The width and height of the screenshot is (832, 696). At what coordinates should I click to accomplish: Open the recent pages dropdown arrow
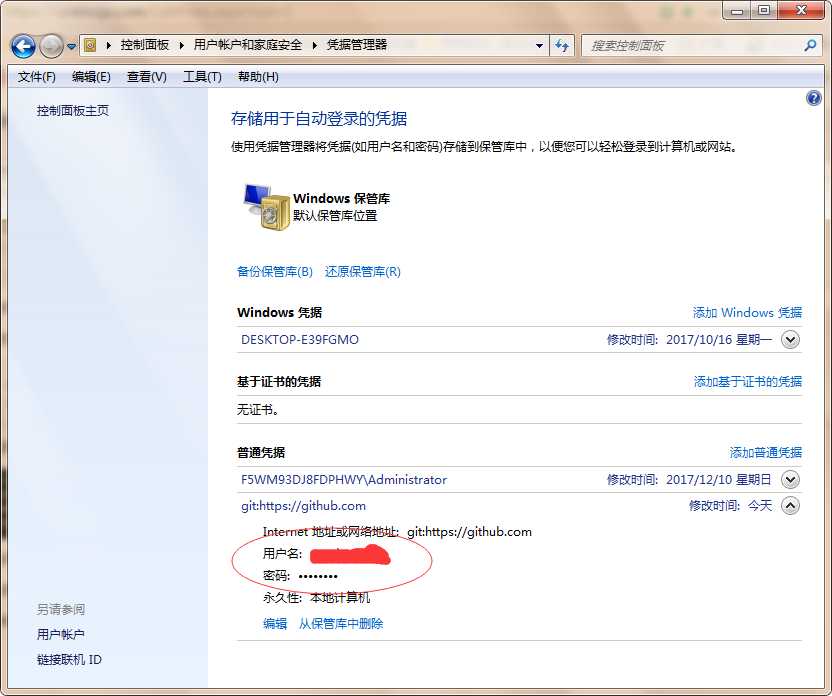pos(71,47)
